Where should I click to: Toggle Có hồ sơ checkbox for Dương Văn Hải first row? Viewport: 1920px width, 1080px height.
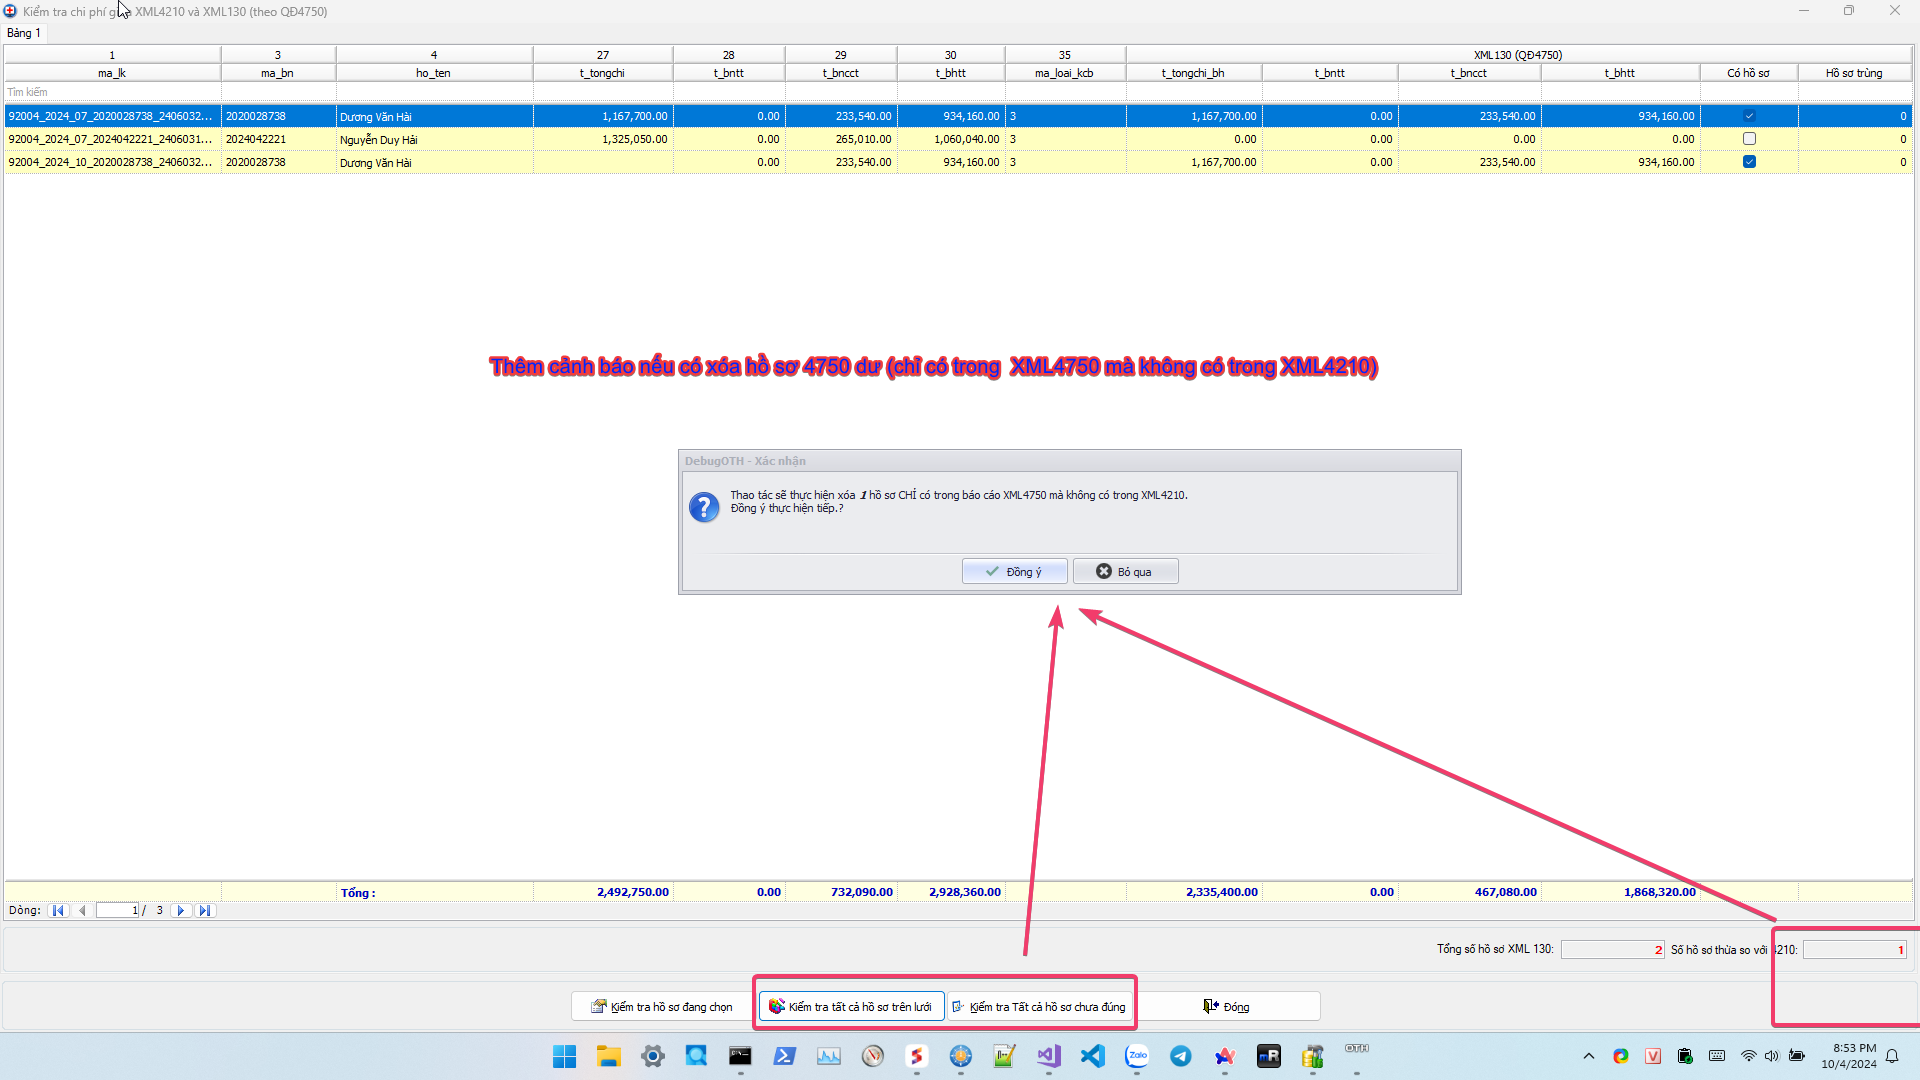[x=1749, y=116]
